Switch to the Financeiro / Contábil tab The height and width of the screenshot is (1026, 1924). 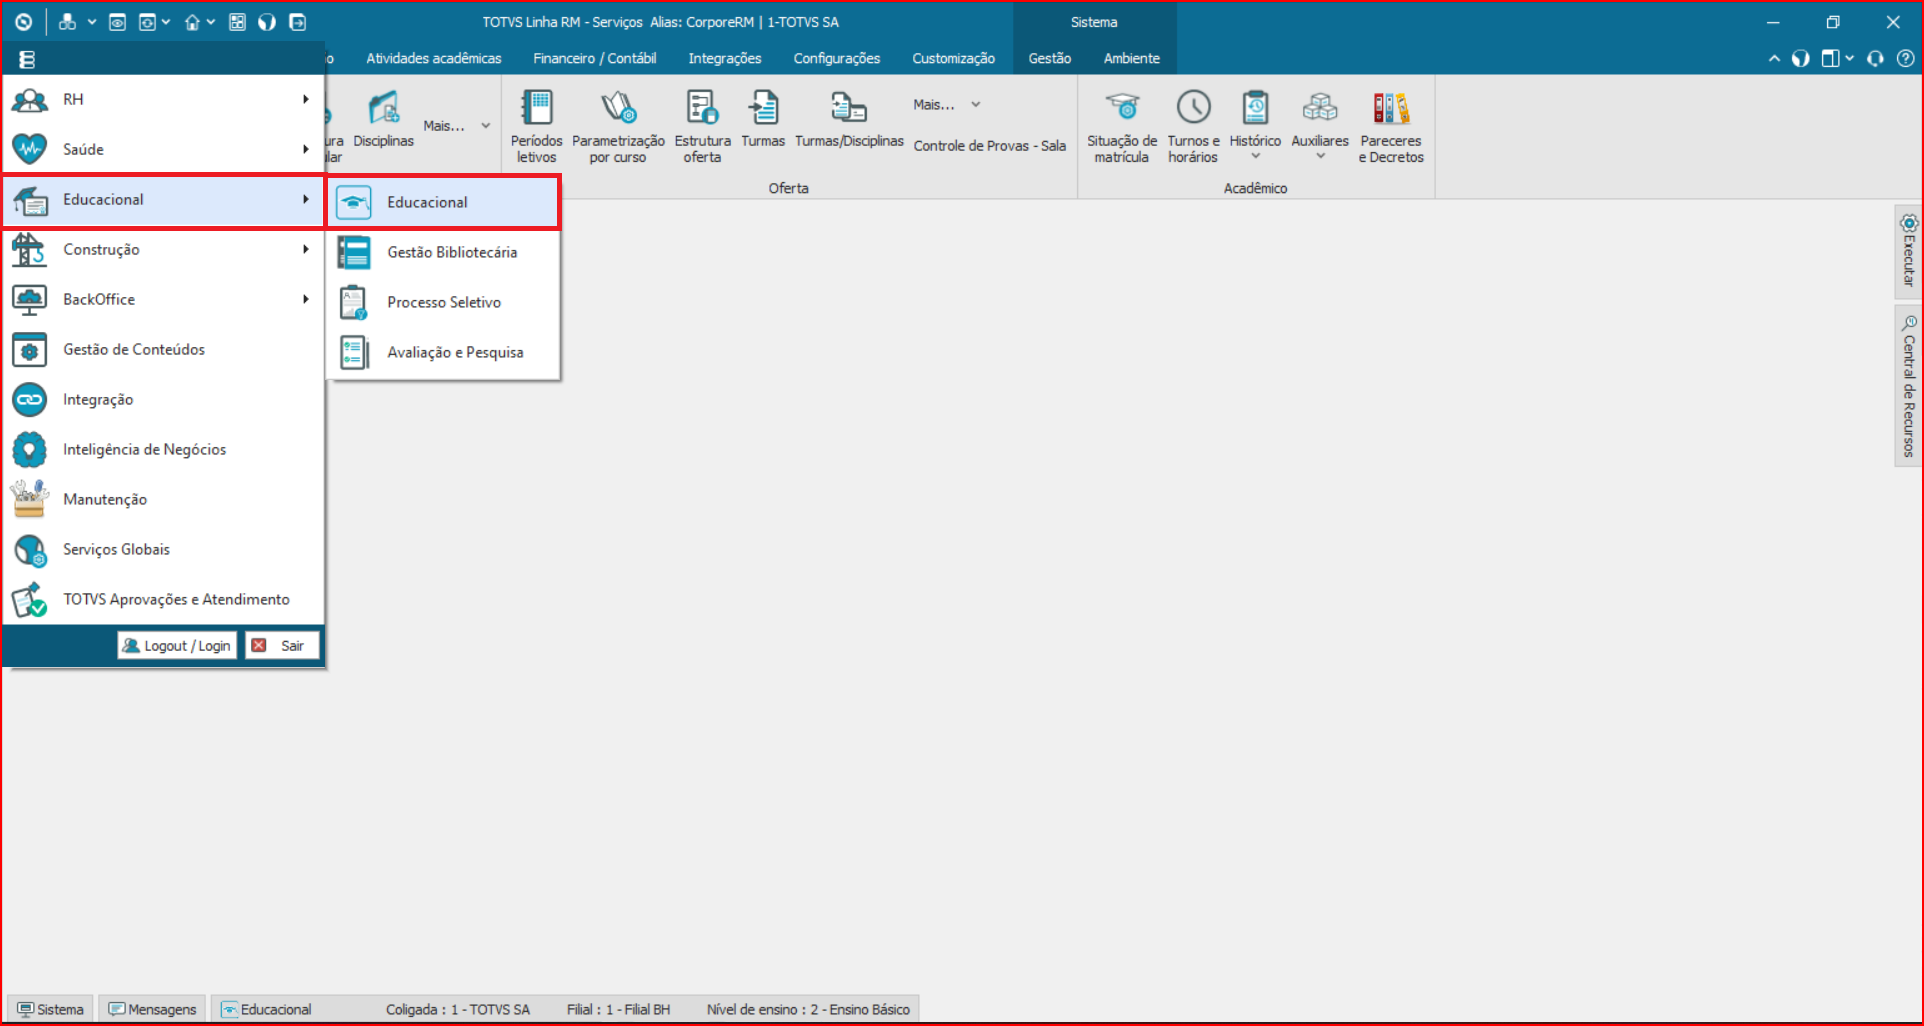pyautogui.click(x=595, y=58)
